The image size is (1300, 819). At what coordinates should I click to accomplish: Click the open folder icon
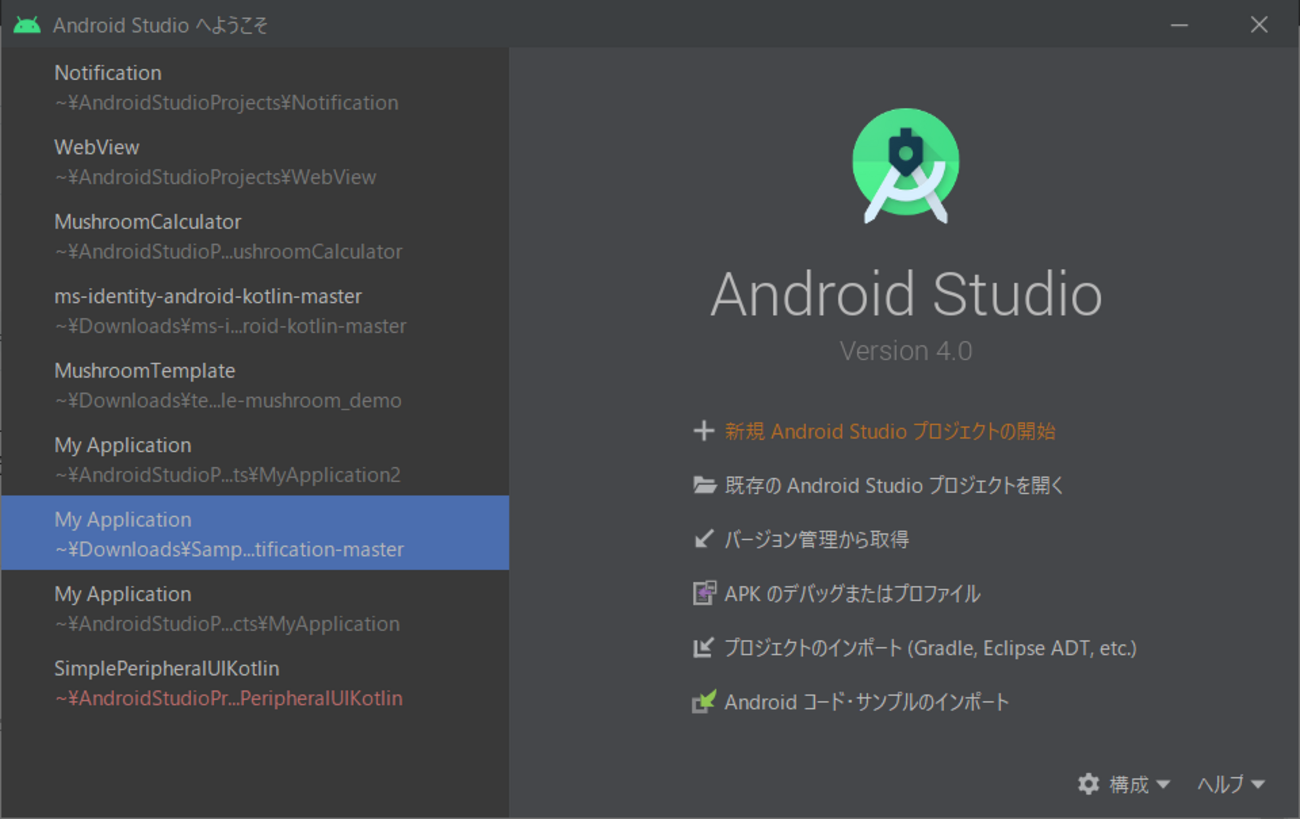coord(704,485)
